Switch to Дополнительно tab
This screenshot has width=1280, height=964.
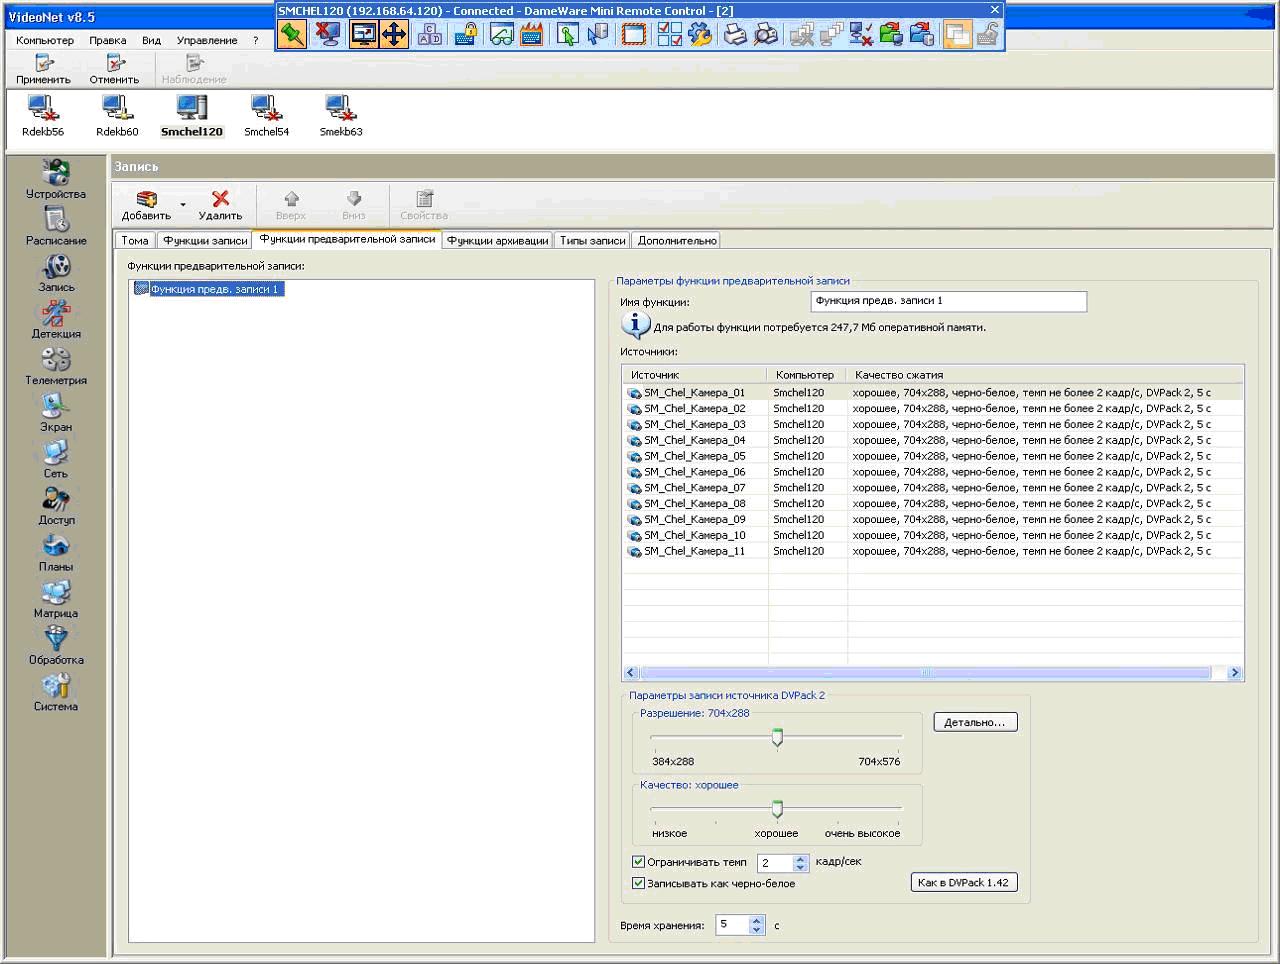pyautogui.click(x=677, y=241)
